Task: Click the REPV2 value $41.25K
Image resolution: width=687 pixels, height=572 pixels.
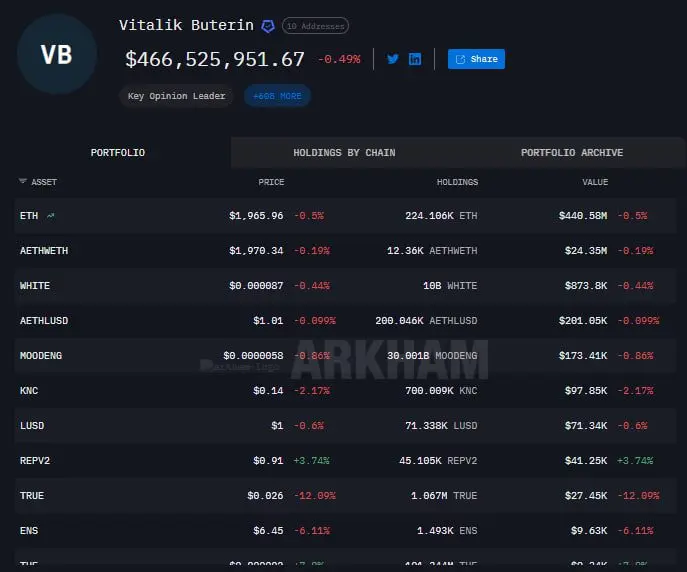Action: point(586,461)
